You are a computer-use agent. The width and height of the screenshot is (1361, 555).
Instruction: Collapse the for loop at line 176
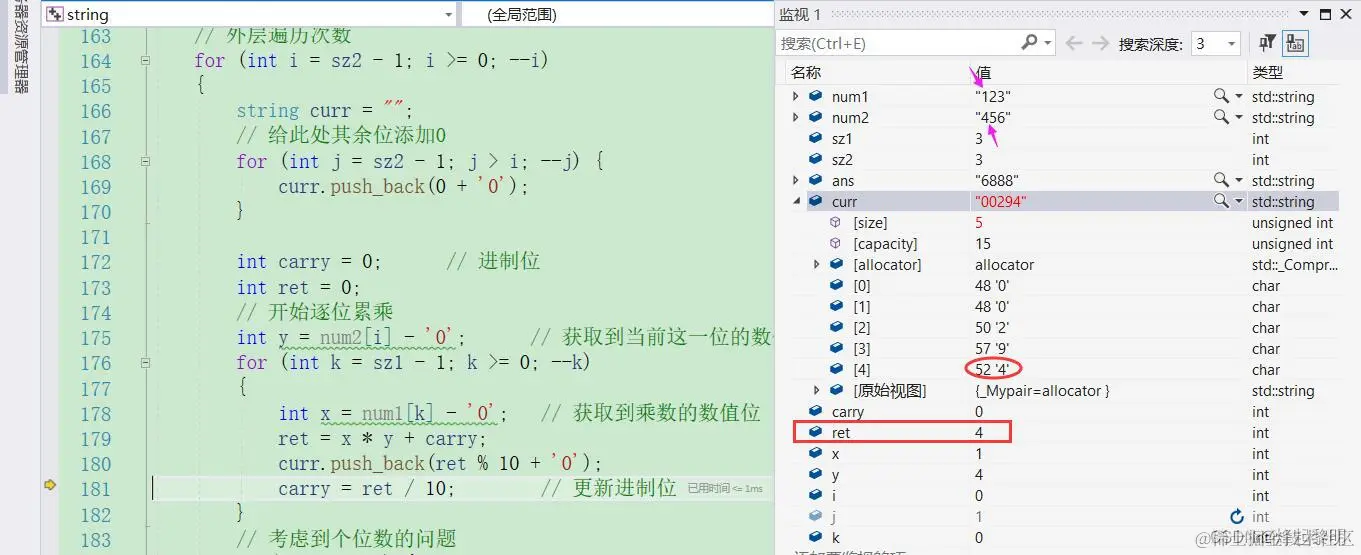pos(145,363)
